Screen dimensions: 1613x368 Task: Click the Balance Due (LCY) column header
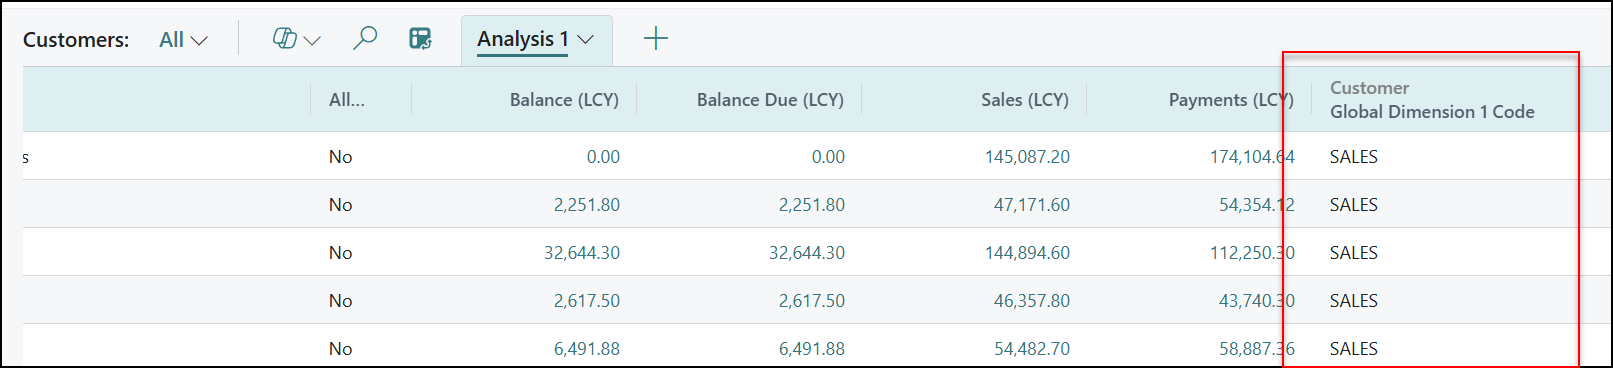click(770, 100)
